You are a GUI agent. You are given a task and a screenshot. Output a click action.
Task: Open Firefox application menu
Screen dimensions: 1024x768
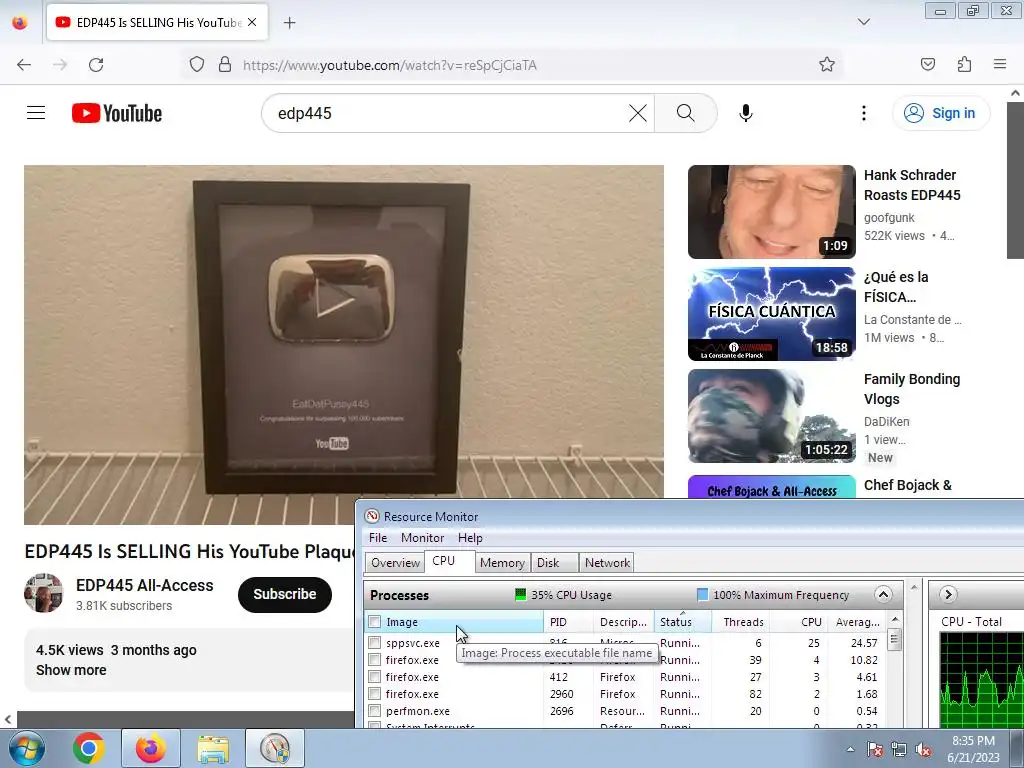click(x=999, y=64)
